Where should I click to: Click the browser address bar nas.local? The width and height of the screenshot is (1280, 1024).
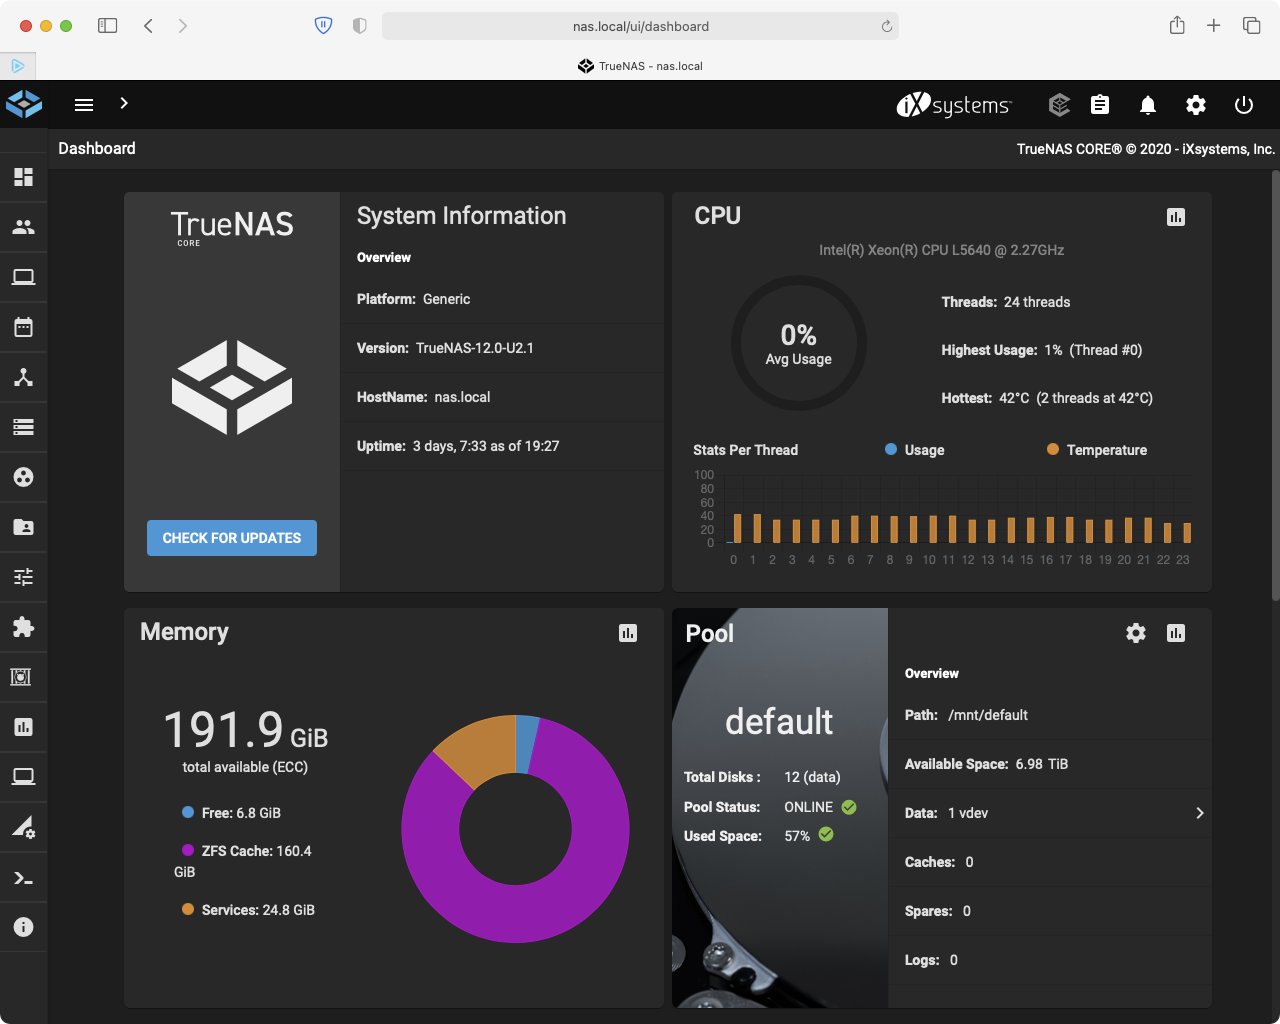pos(640,26)
